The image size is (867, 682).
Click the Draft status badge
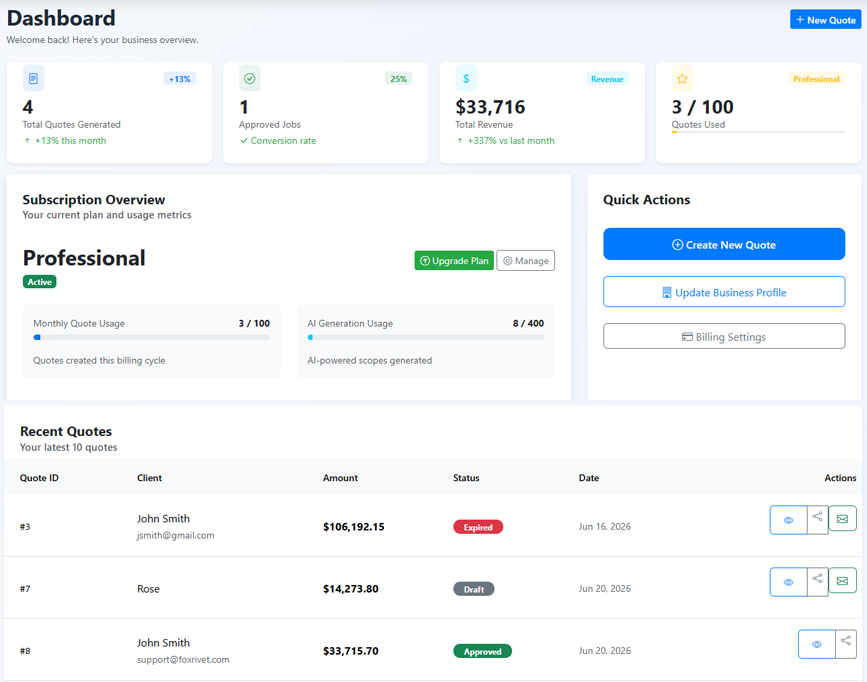tap(474, 589)
